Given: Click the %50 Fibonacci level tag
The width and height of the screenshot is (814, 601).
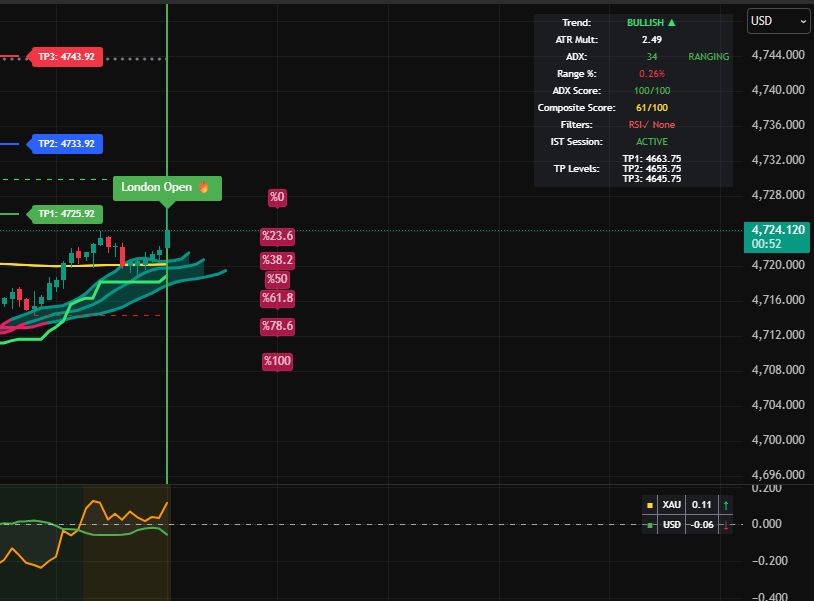Looking at the screenshot, I should 277,279.
